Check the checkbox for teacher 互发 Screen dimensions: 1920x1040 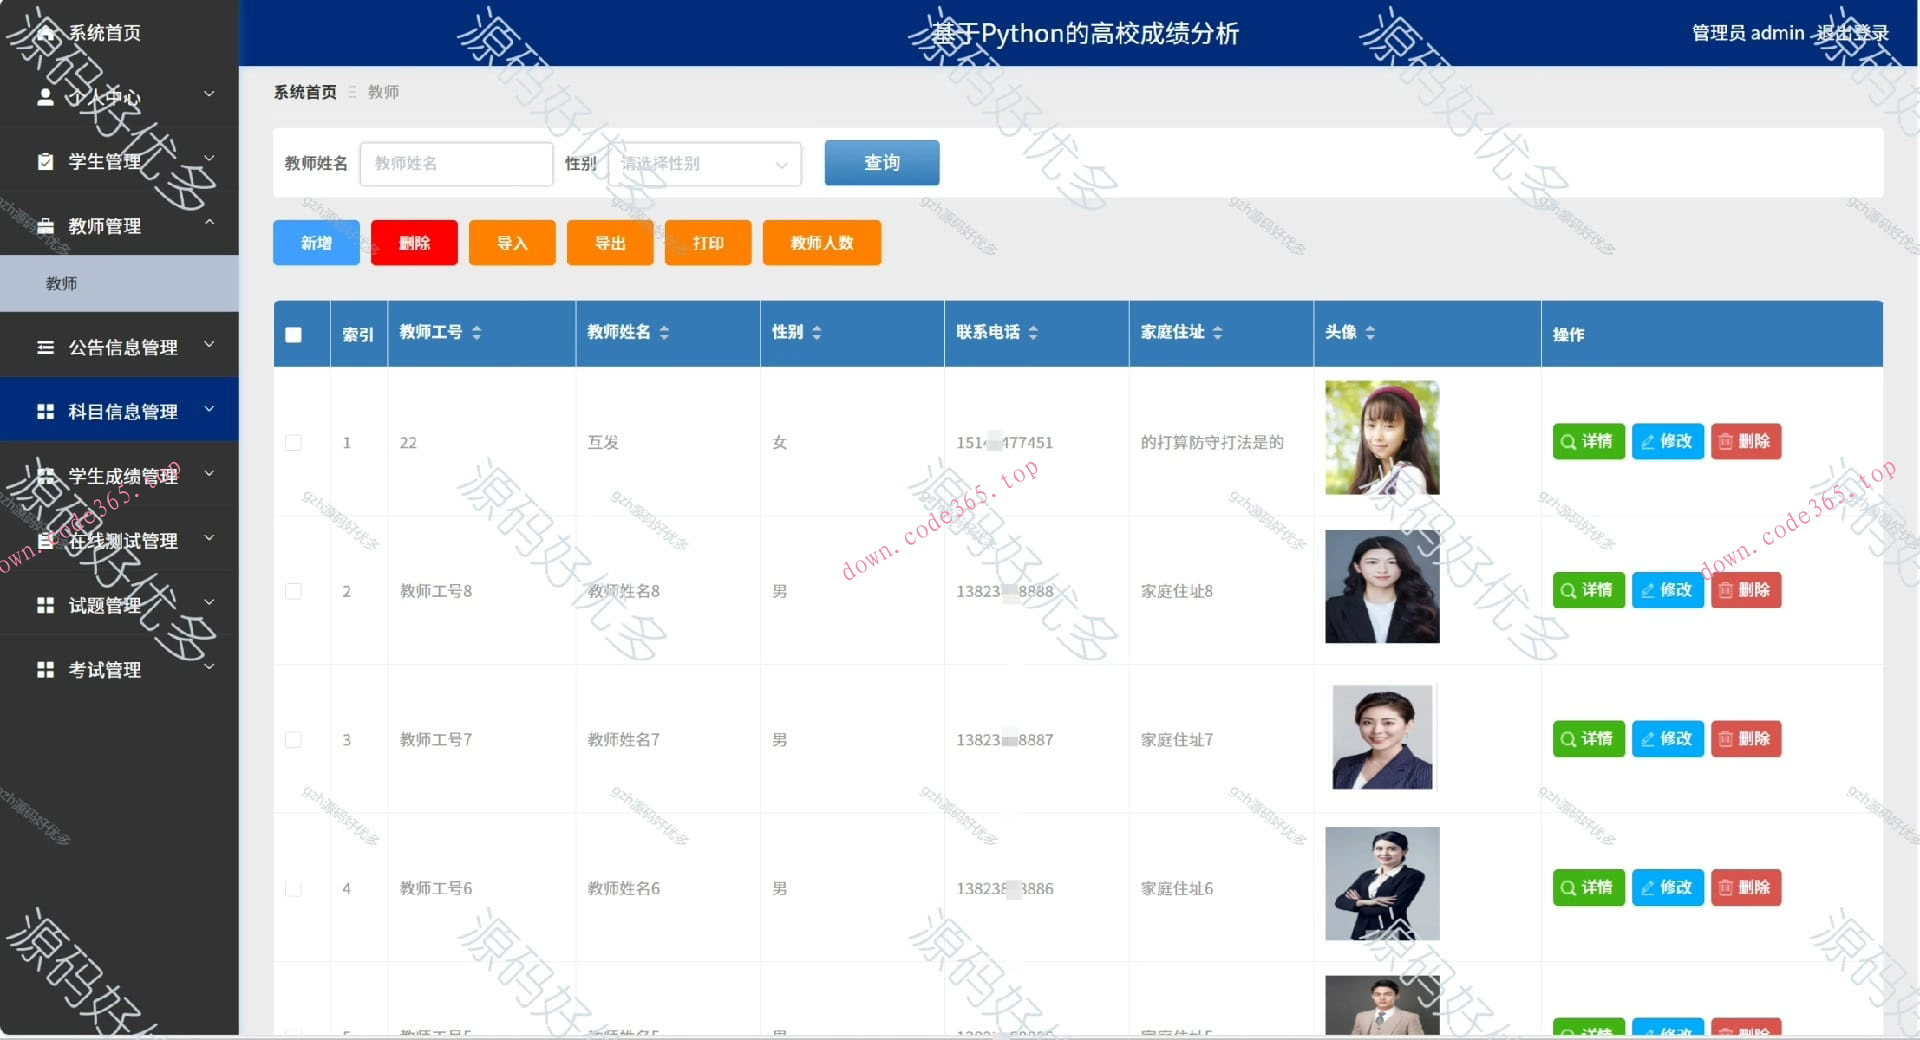[293, 443]
